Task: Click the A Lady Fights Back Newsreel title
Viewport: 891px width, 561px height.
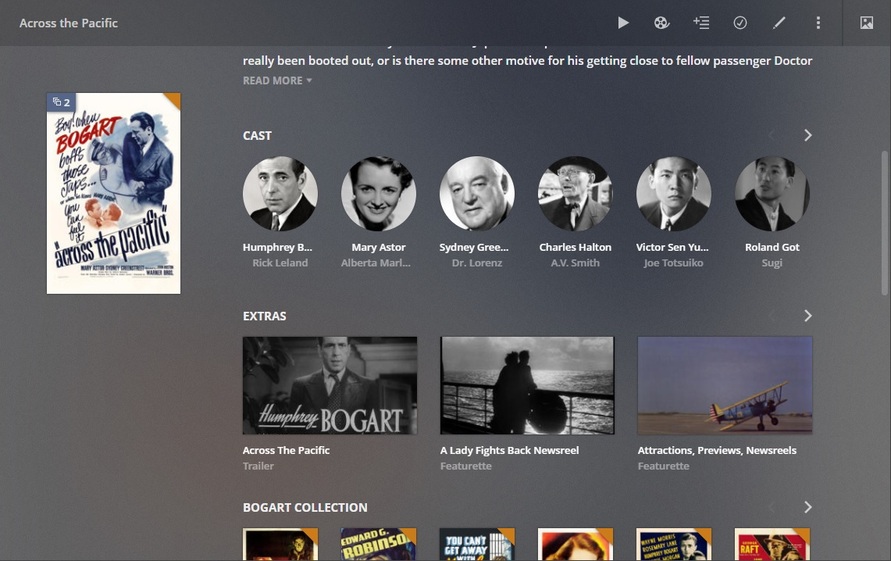Action: click(509, 450)
